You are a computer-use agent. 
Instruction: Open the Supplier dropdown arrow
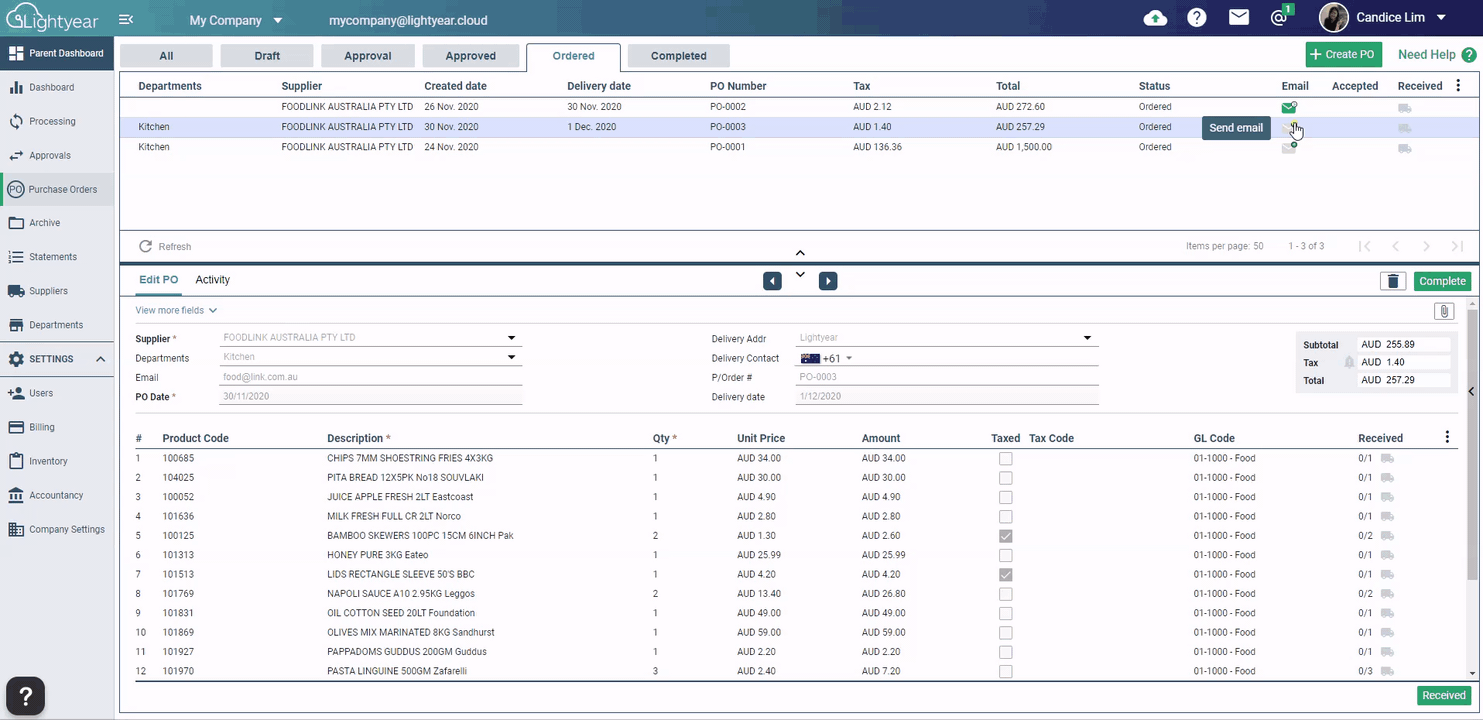click(511, 338)
